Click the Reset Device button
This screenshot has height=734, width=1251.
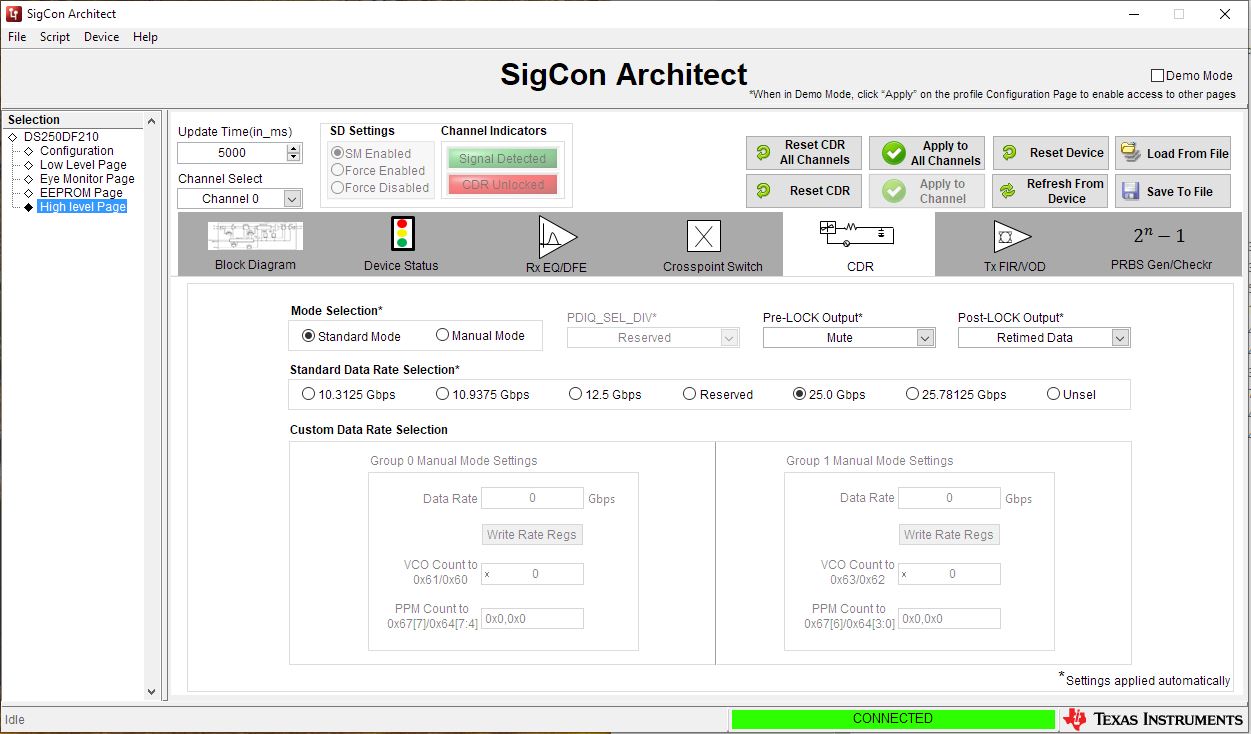[x=1050, y=153]
